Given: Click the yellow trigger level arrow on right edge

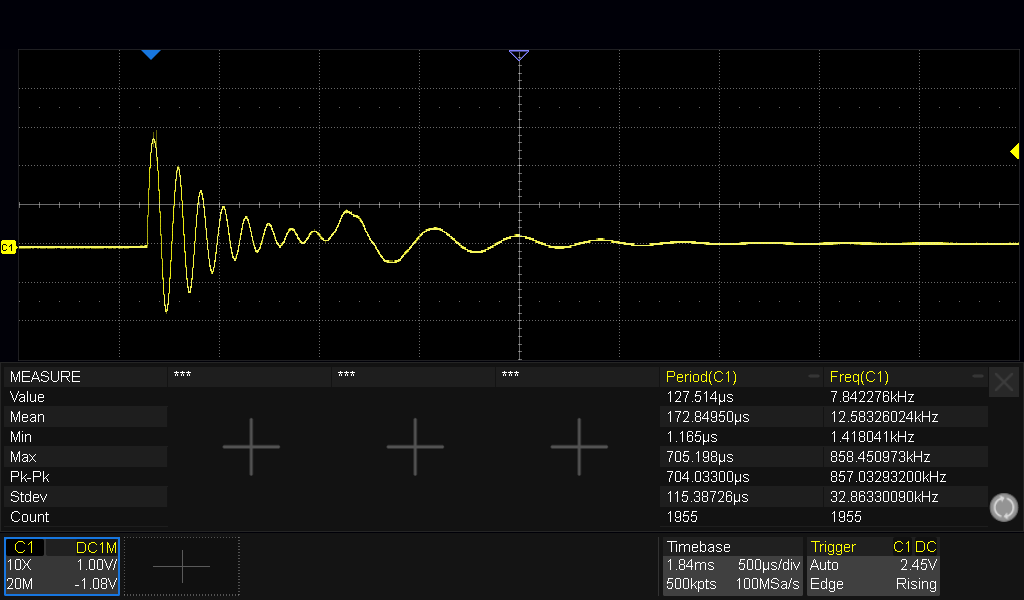Looking at the screenshot, I should coord(1014,151).
